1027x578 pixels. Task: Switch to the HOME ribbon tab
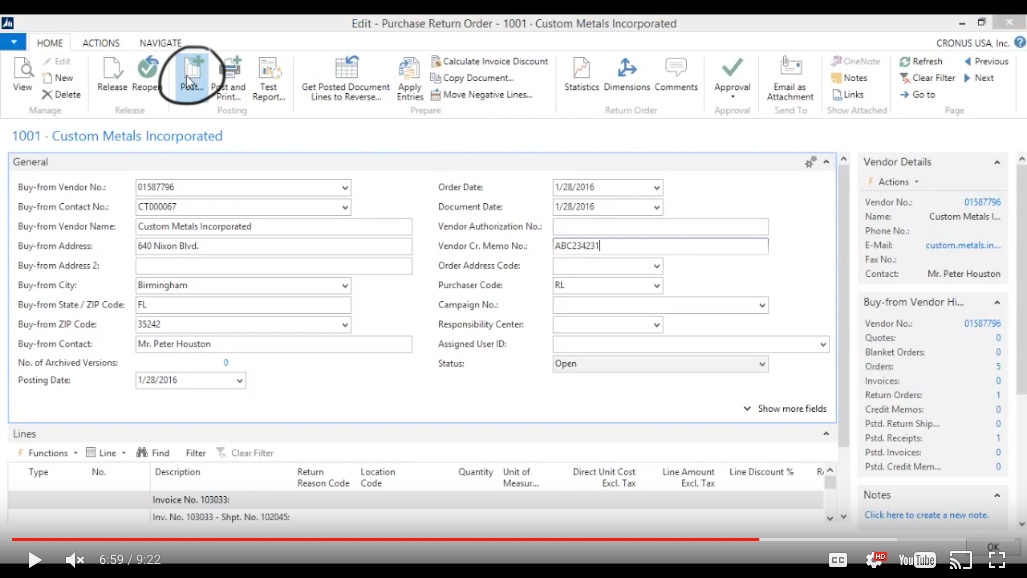(50, 43)
